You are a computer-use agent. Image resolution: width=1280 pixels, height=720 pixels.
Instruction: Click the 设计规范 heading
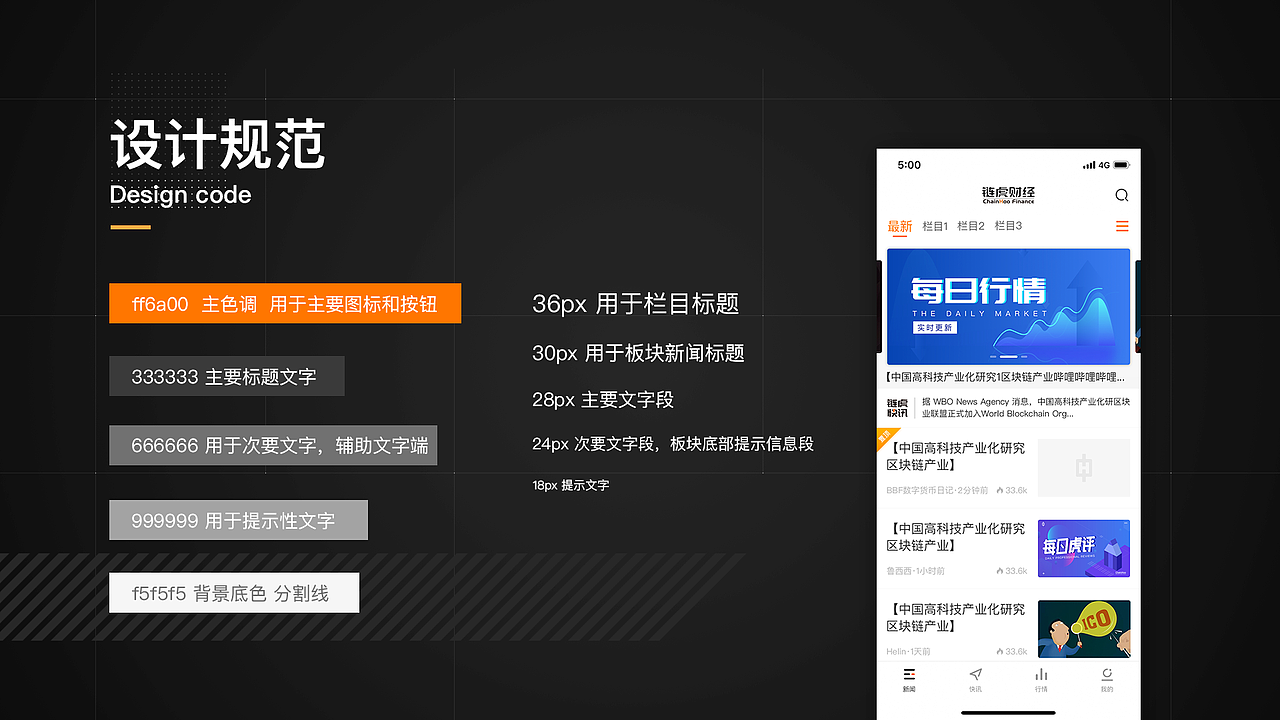218,145
